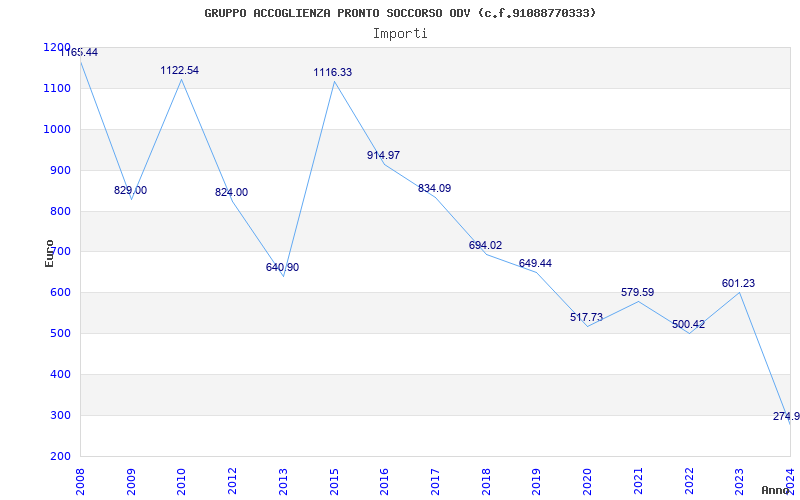This screenshot has width=800, height=500.
Task: Click the 2015 x-axis year label
Action: point(334,481)
